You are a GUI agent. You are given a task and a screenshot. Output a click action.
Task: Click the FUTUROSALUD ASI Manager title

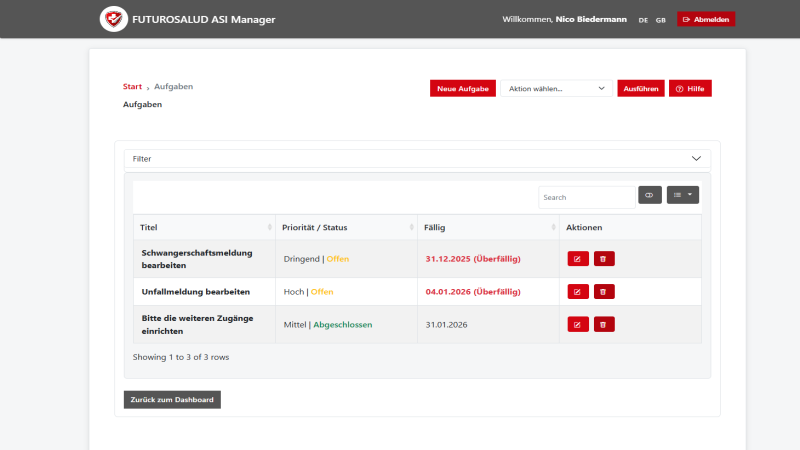pos(204,19)
